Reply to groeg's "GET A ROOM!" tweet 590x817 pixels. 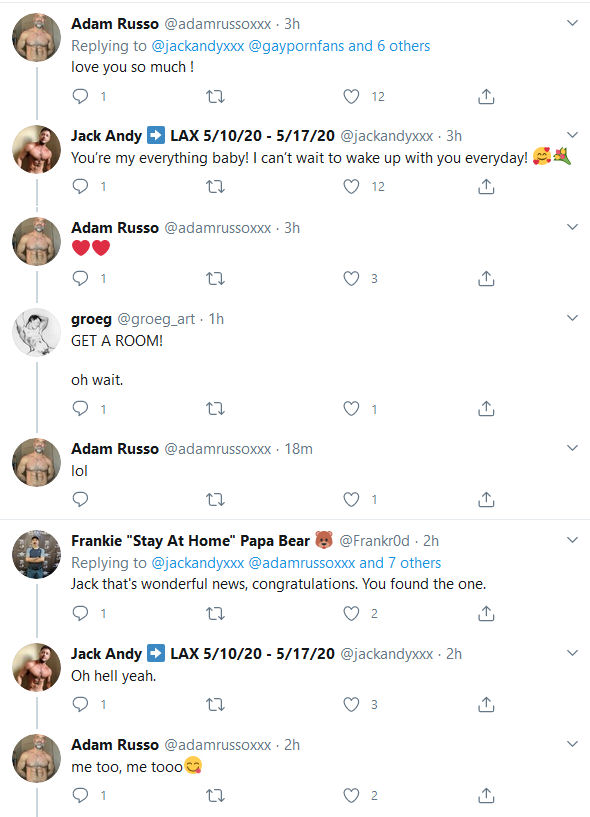pos(80,408)
